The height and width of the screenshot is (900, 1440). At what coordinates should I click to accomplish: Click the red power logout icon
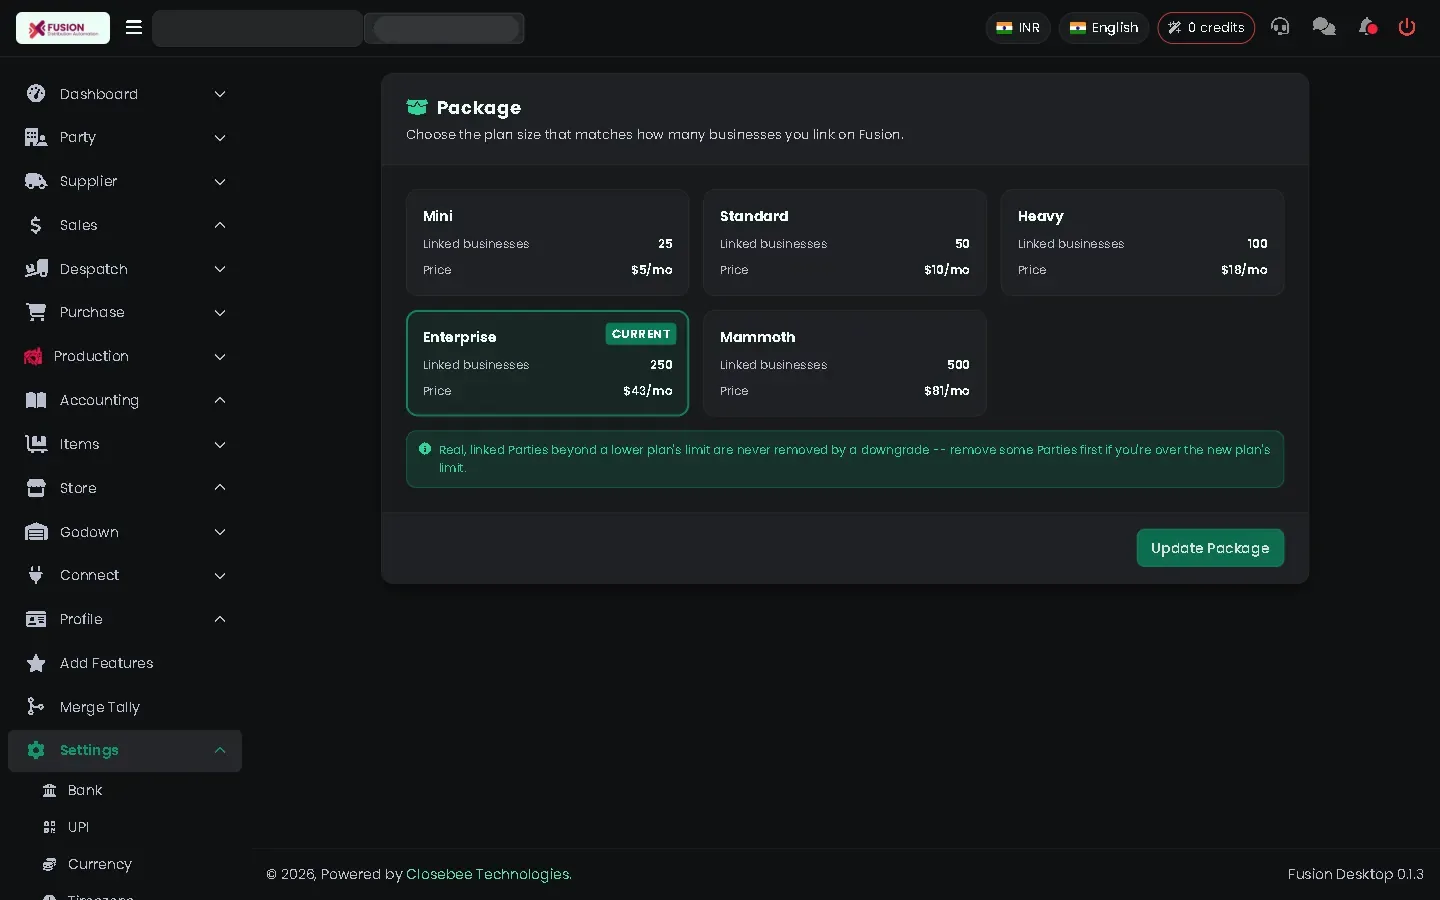click(x=1407, y=27)
